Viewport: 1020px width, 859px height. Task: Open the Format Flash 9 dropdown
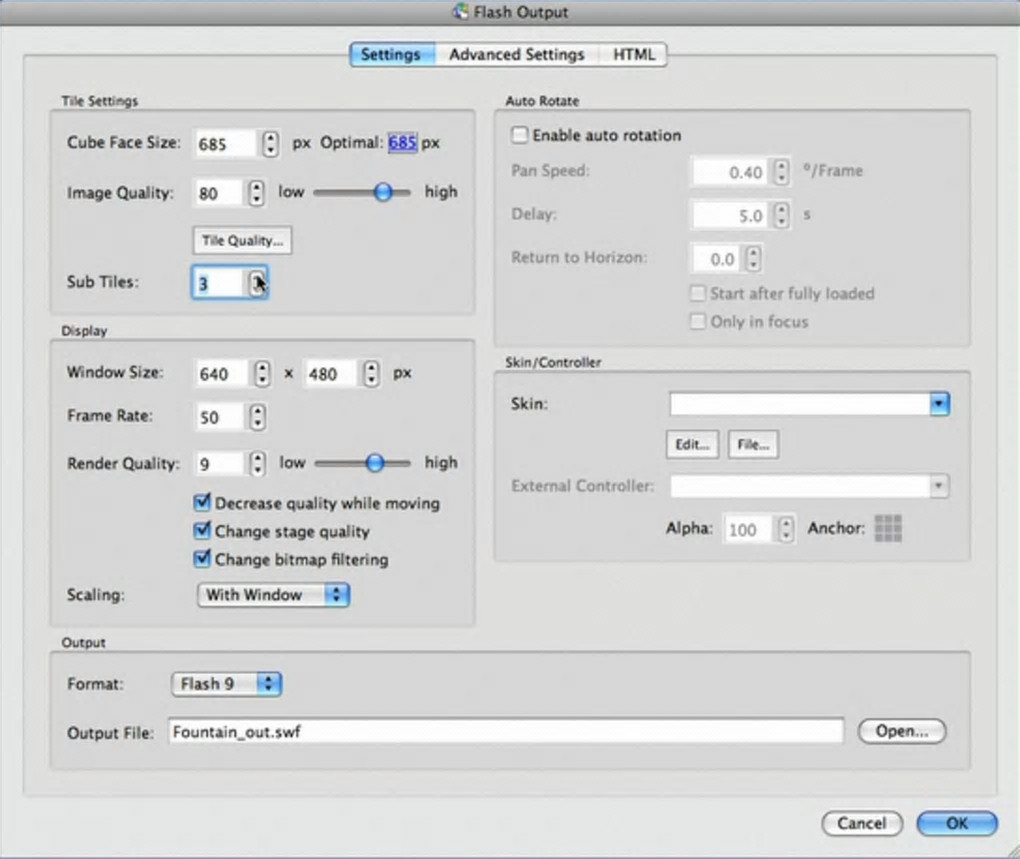(226, 684)
